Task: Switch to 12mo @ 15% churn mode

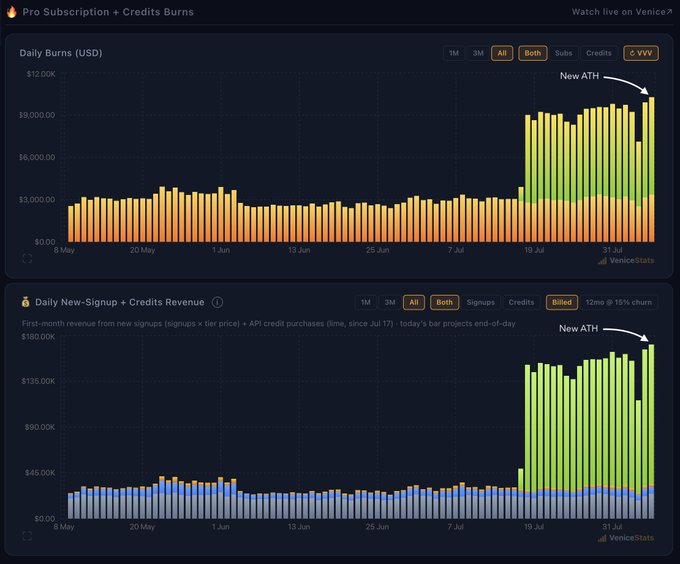Action: [x=618, y=302]
